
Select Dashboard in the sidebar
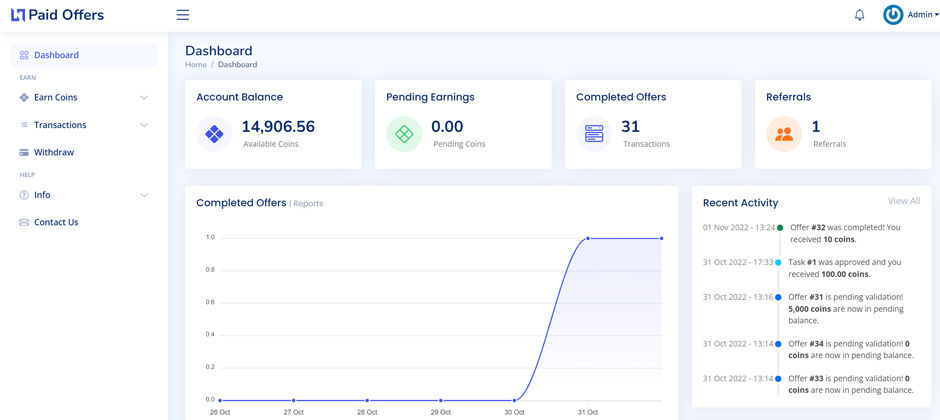pos(56,55)
